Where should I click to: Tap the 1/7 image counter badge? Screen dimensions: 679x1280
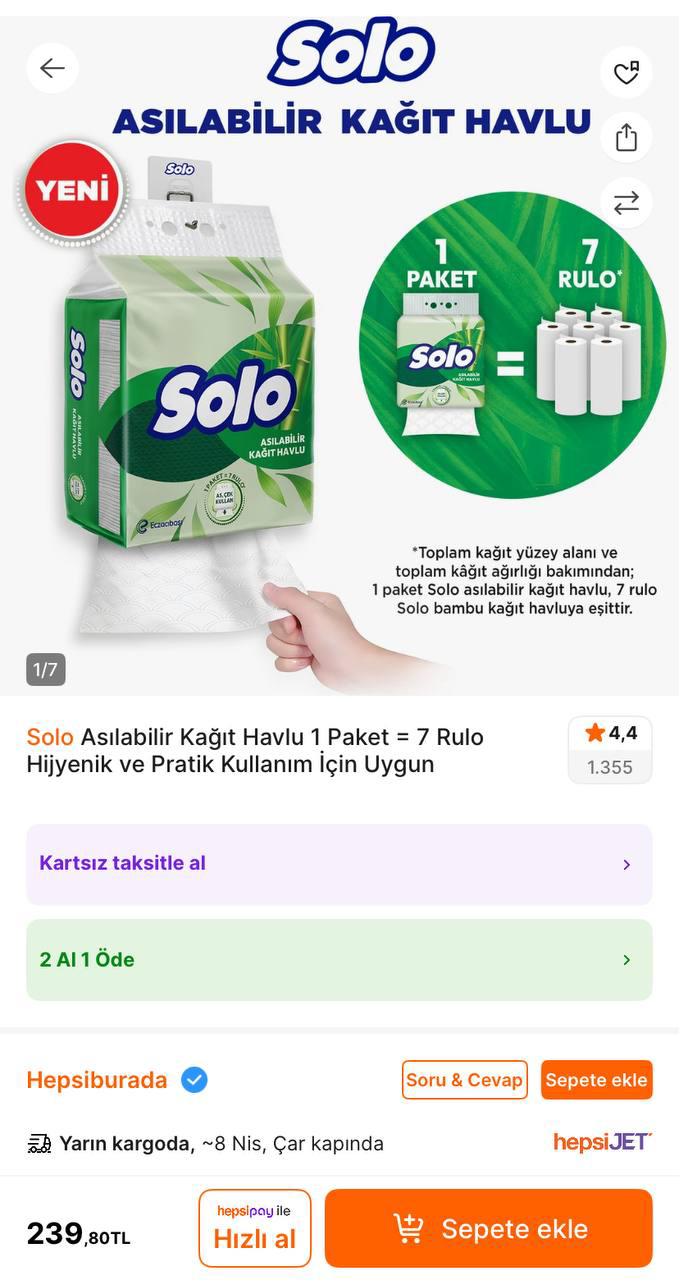coord(46,669)
